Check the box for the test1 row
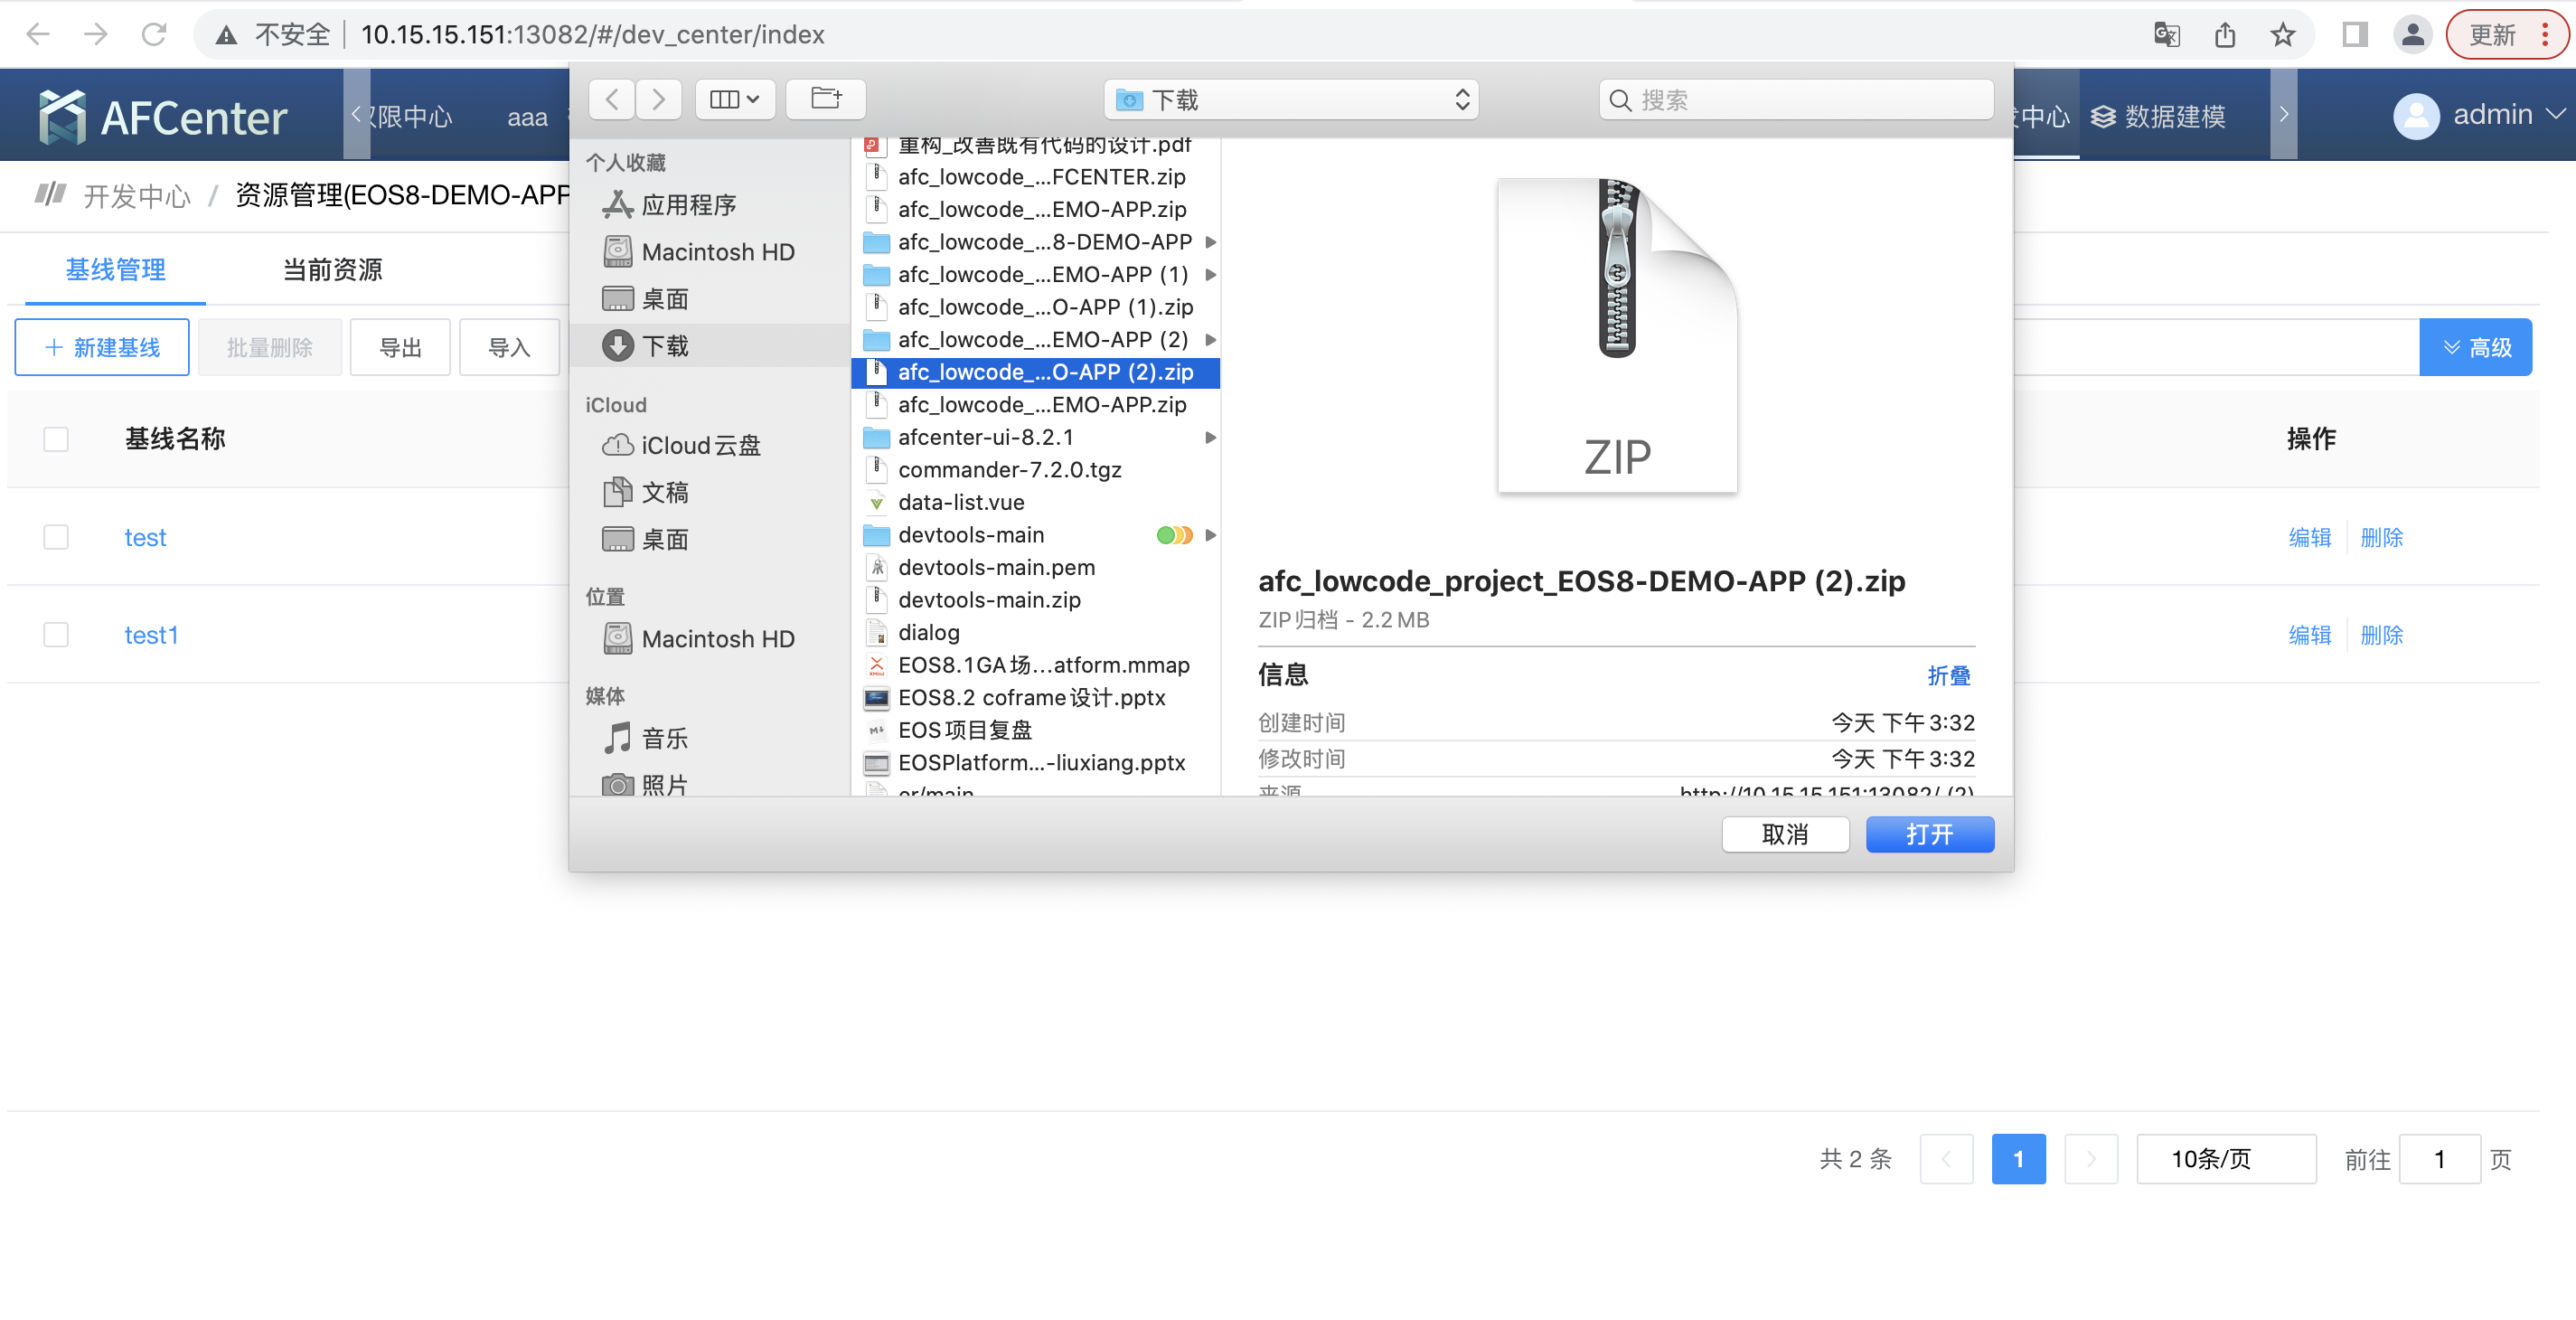The image size is (2576, 1320). [56, 635]
